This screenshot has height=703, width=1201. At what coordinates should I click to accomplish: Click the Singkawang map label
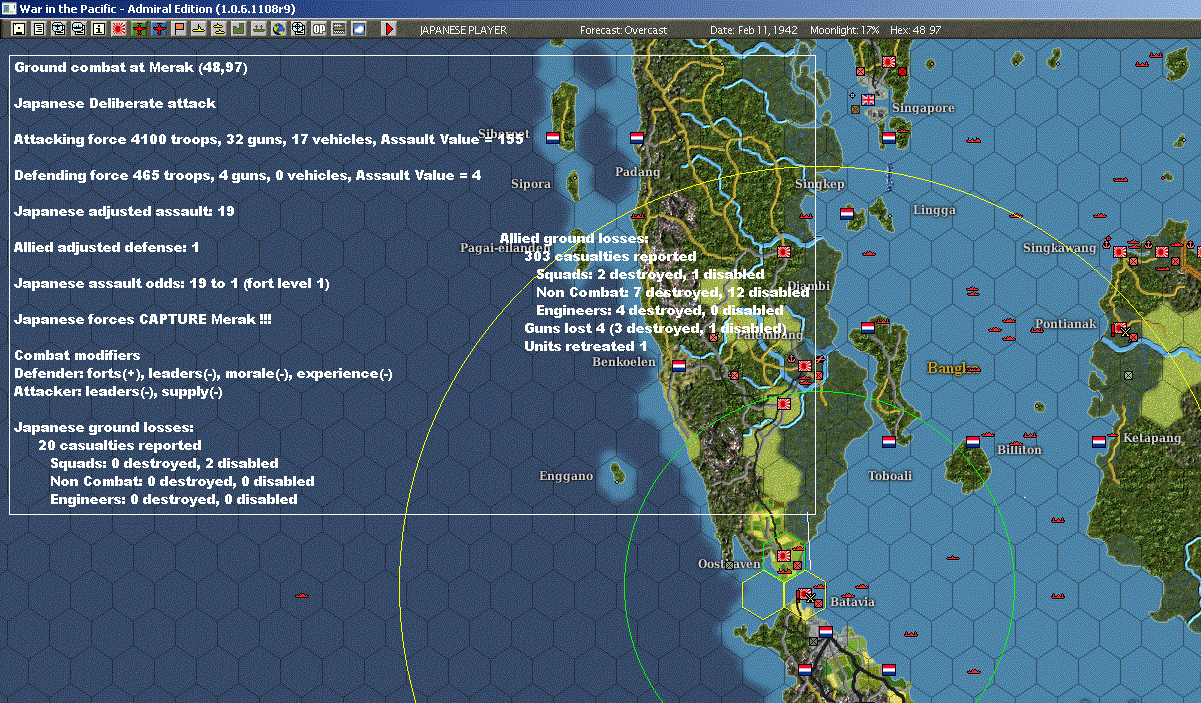click(1060, 248)
